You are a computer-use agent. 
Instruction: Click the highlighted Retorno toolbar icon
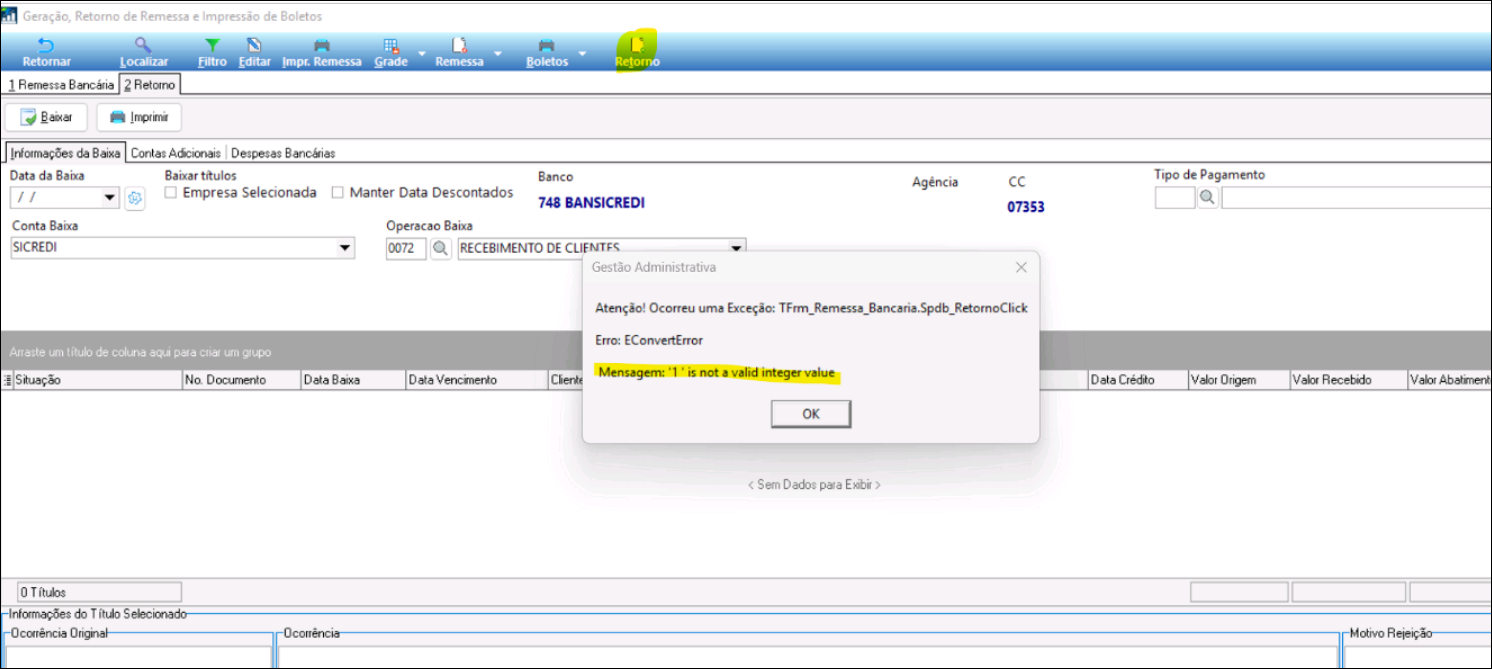(637, 46)
